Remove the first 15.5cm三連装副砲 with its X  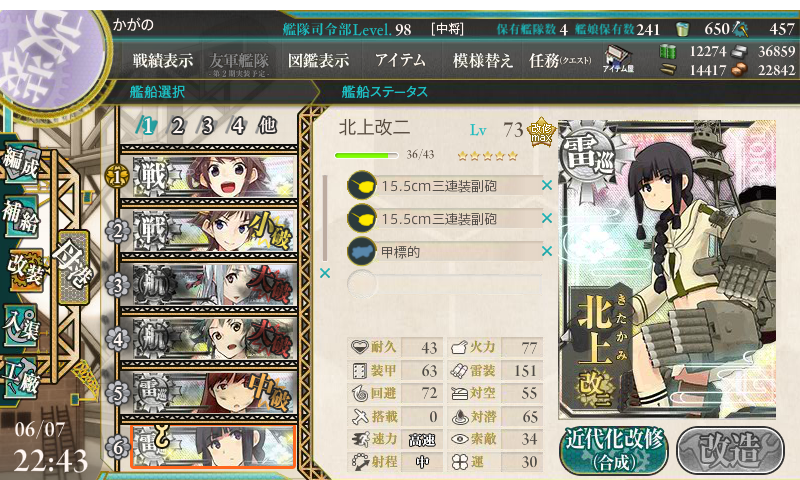pyautogui.click(x=546, y=185)
